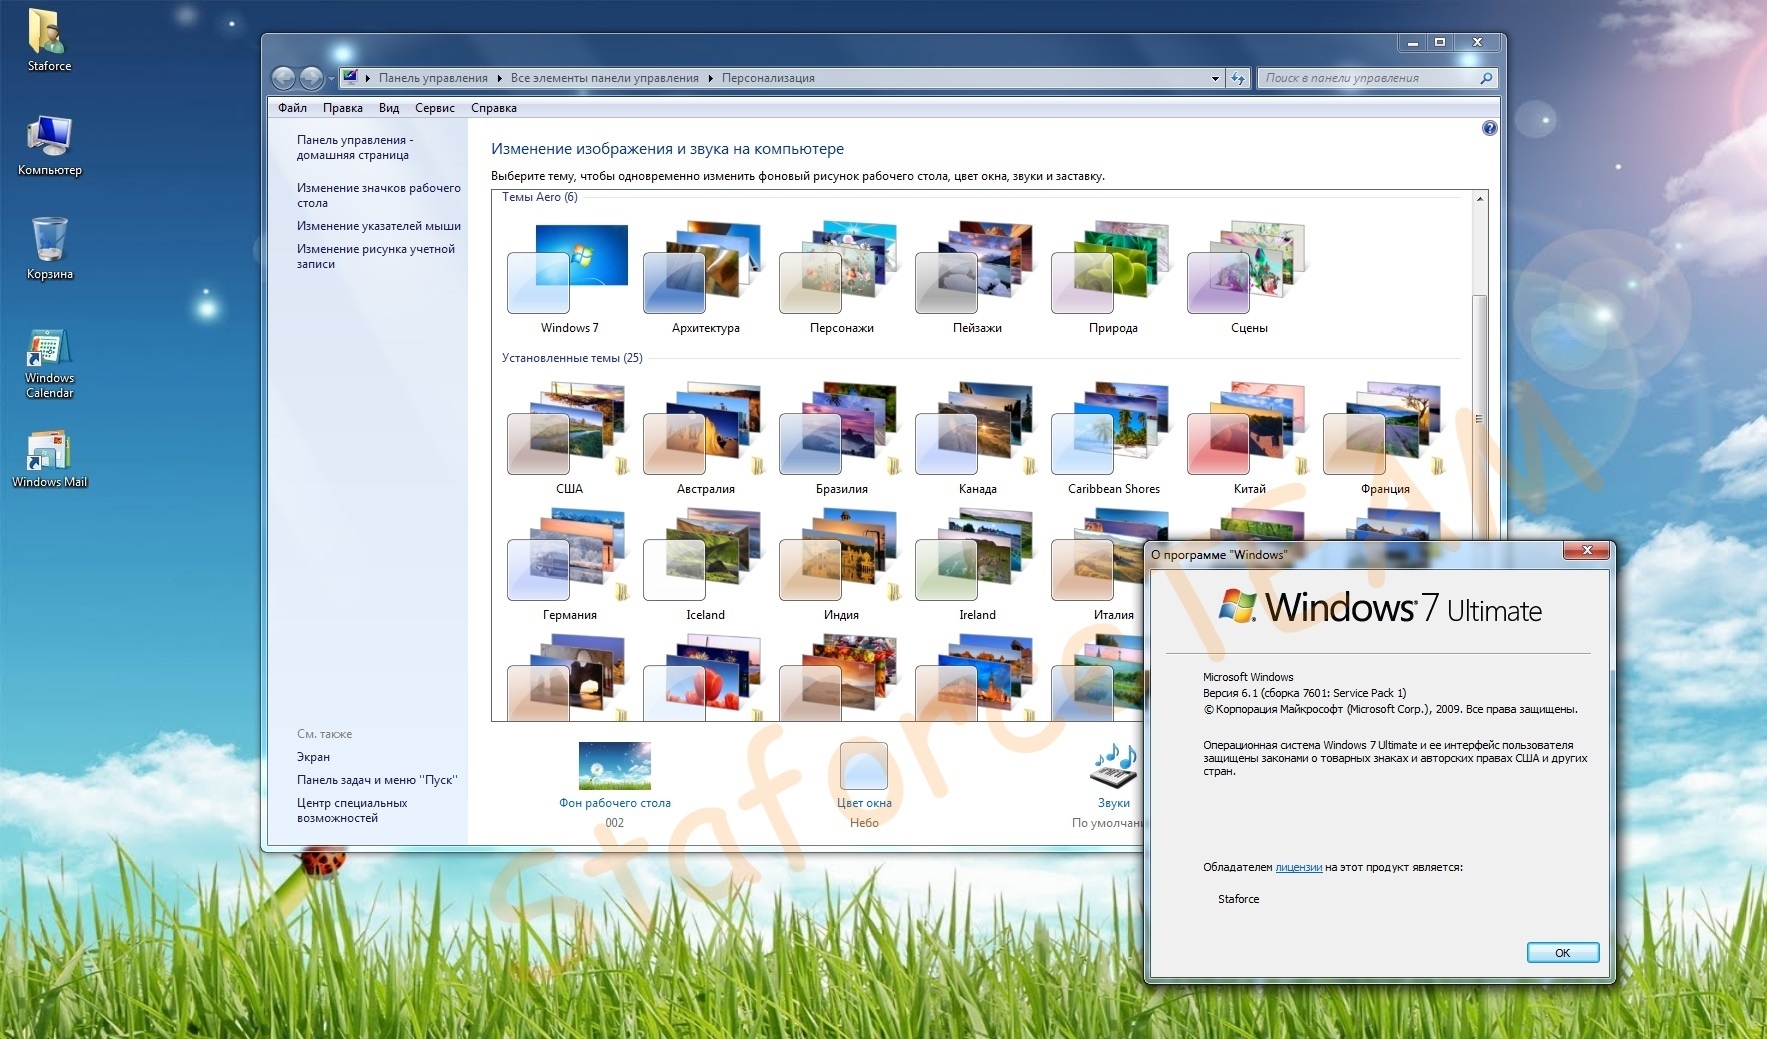Open the Правка menu
1767x1039 pixels.
pos(343,108)
